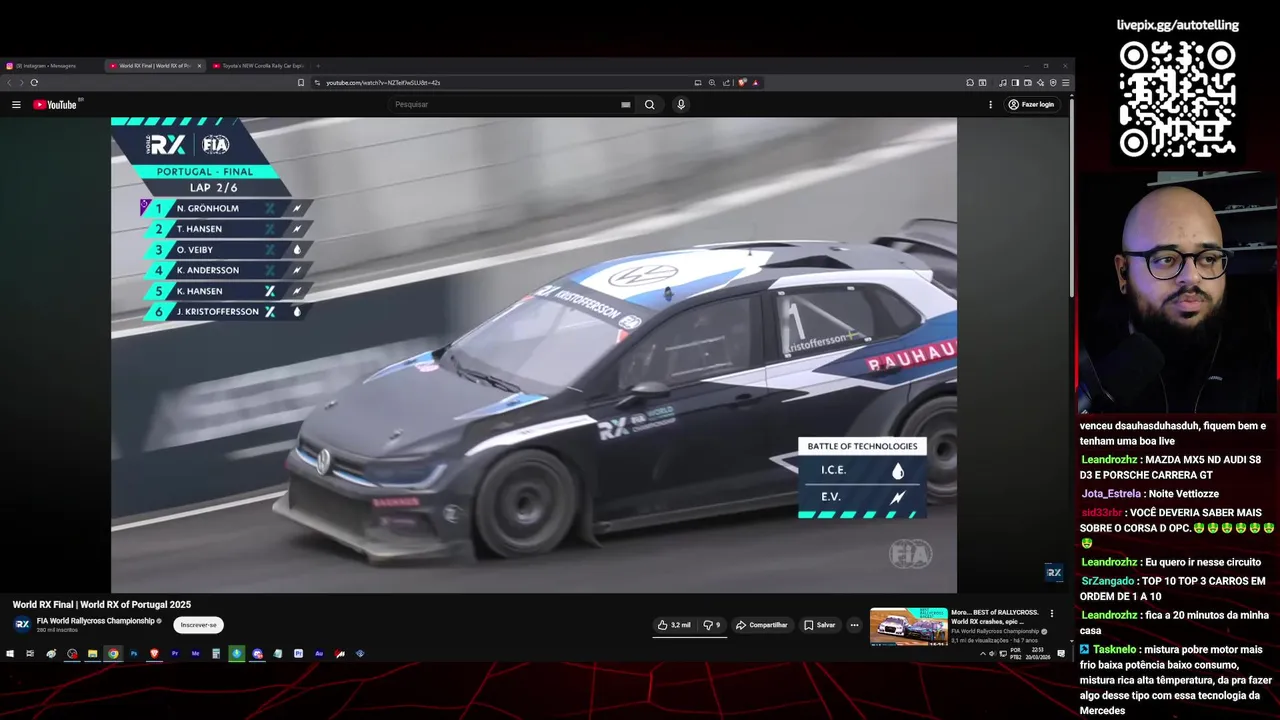Click the Fazer login button

tap(1031, 104)
